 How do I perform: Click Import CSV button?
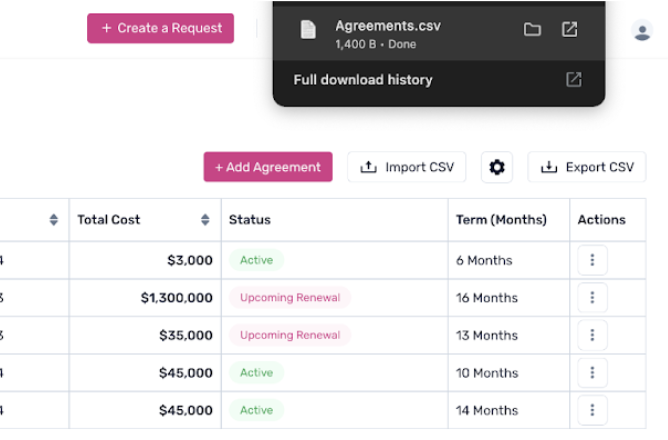407,167
